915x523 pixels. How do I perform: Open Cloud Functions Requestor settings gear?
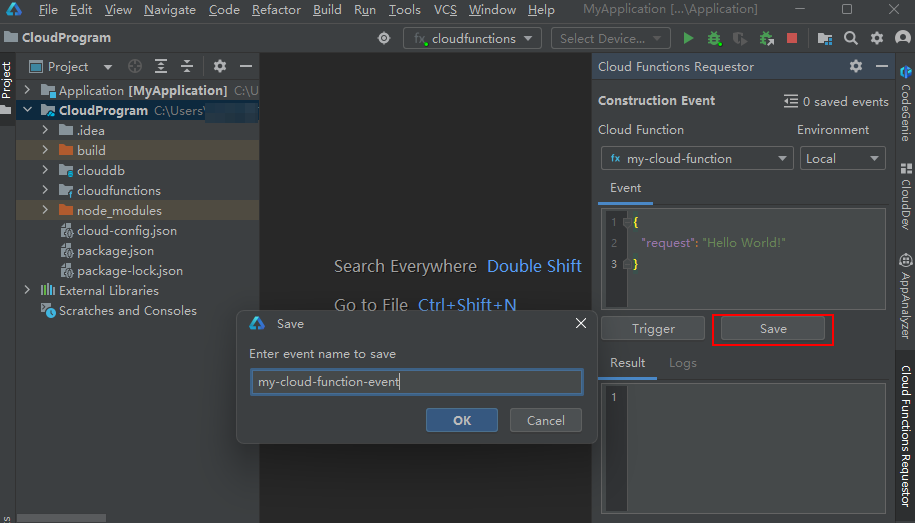coord(856,67)
